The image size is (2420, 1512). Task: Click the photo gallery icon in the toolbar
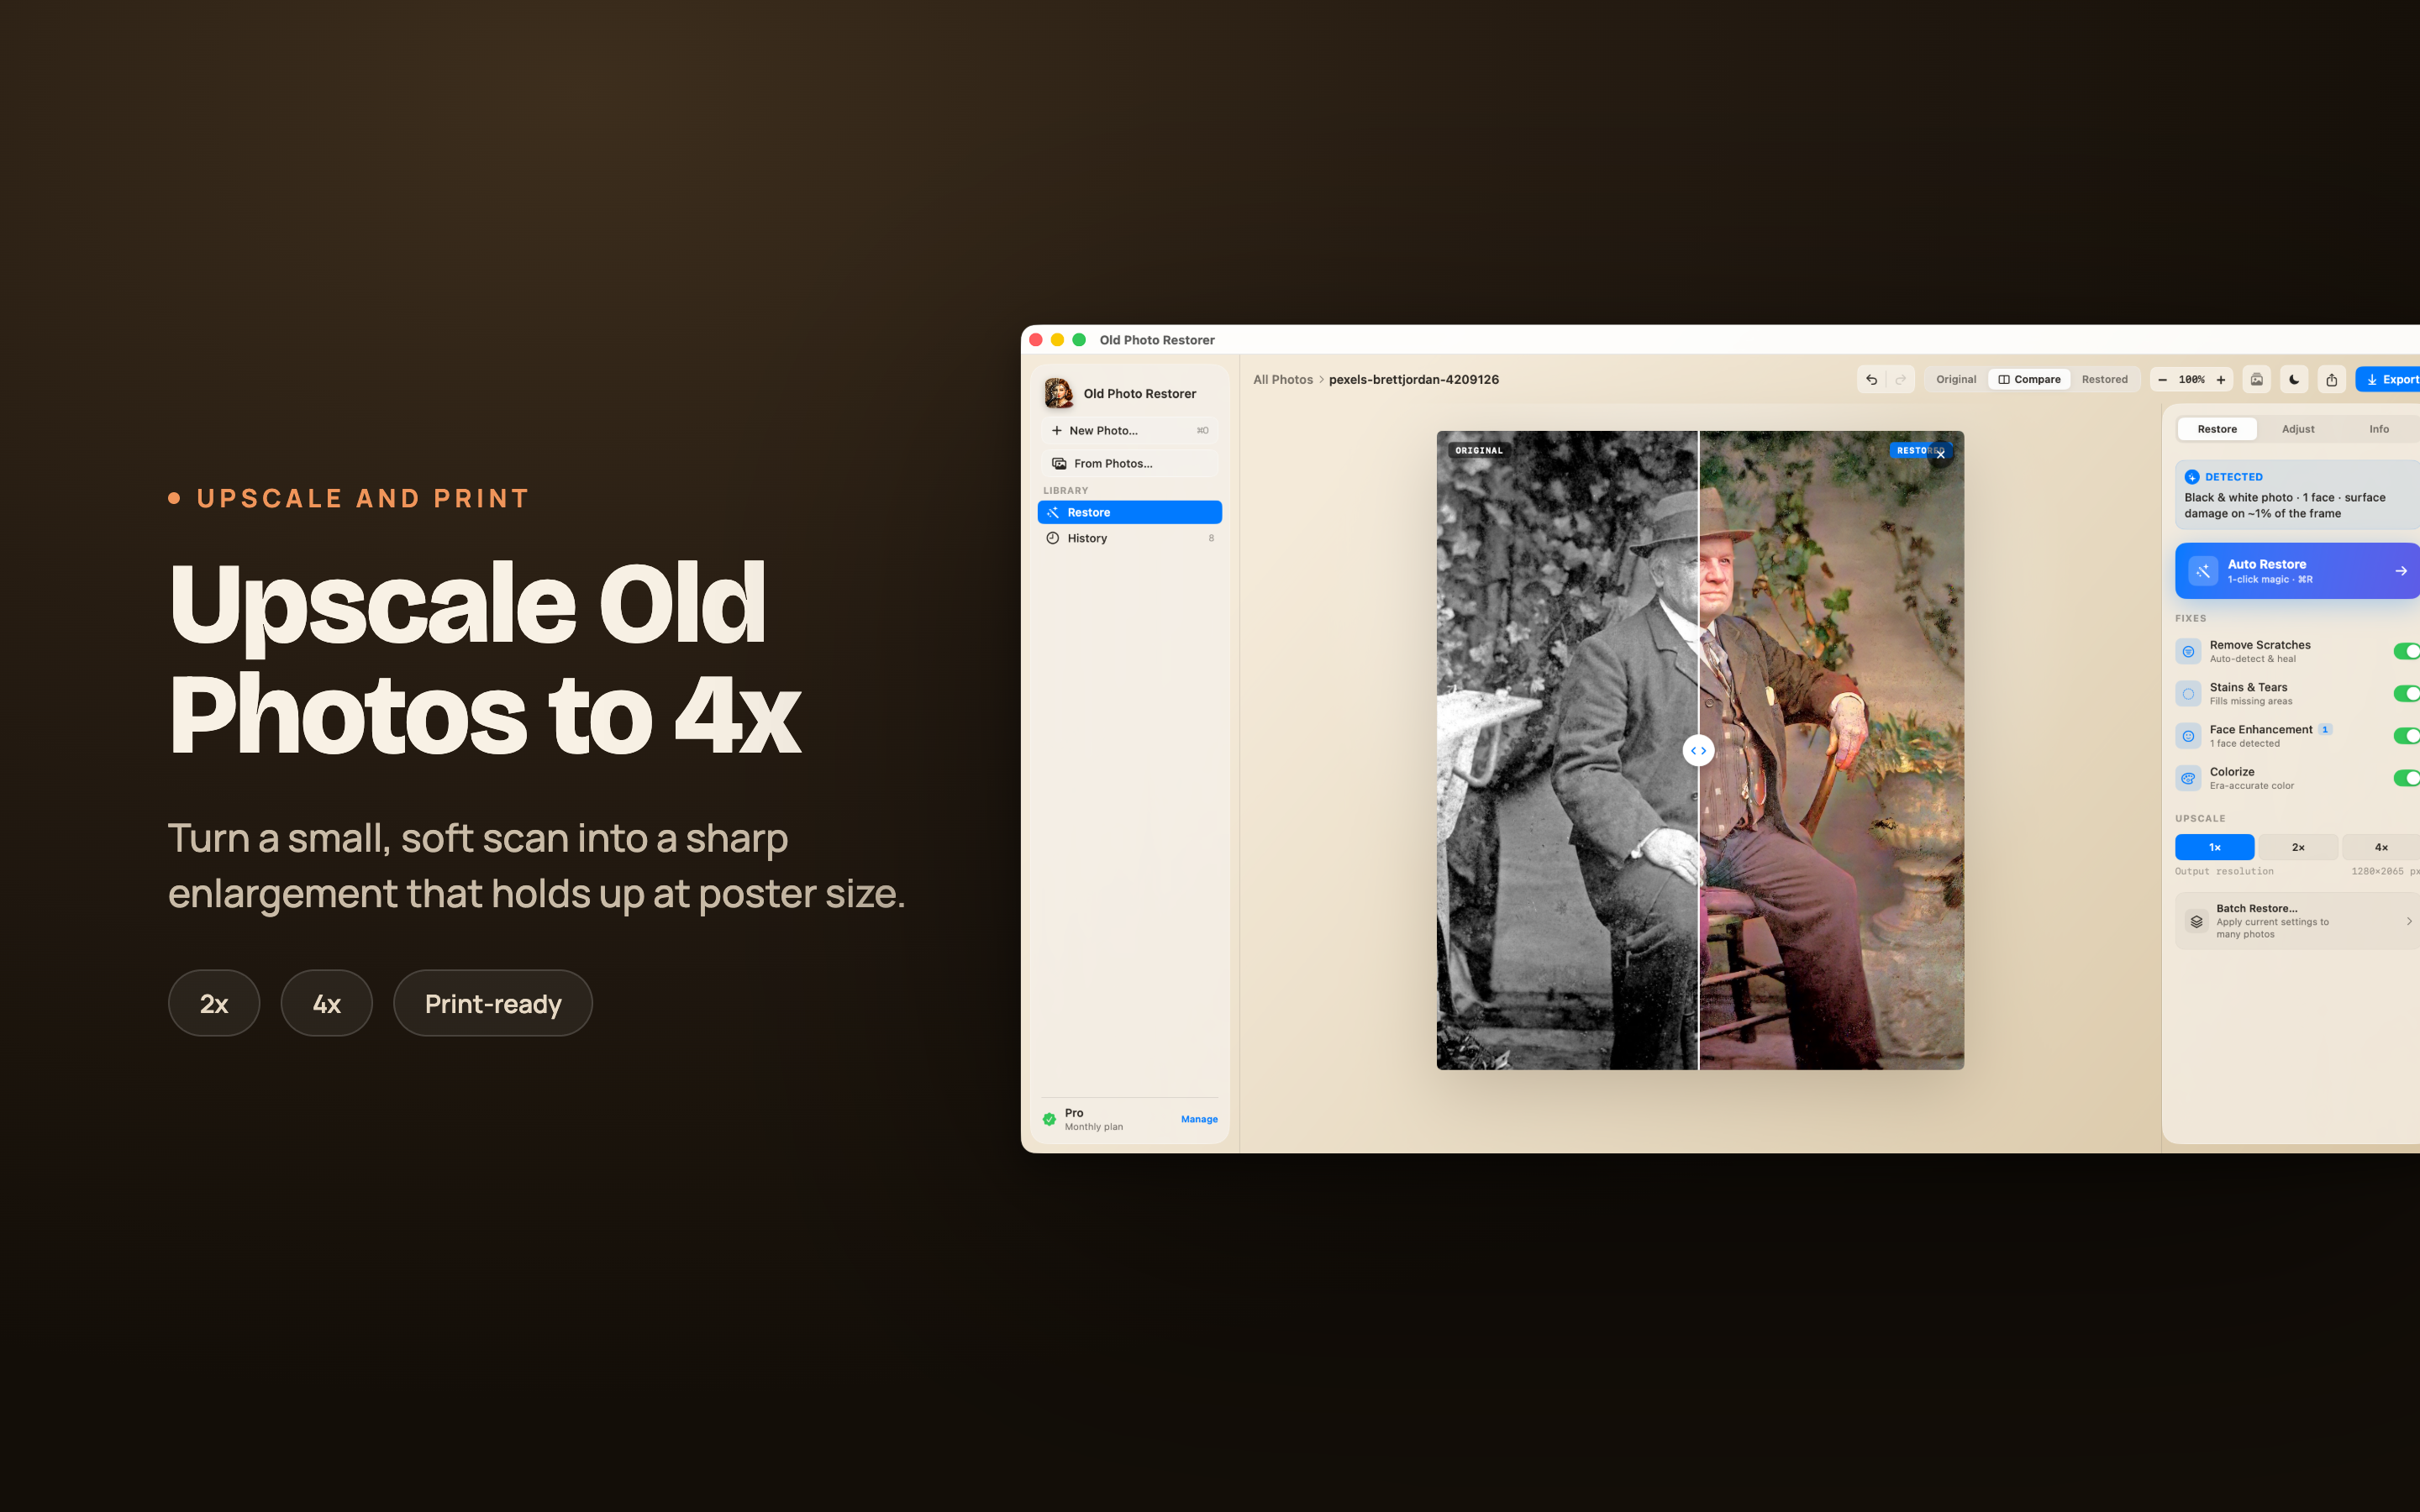coord(2256,380)
